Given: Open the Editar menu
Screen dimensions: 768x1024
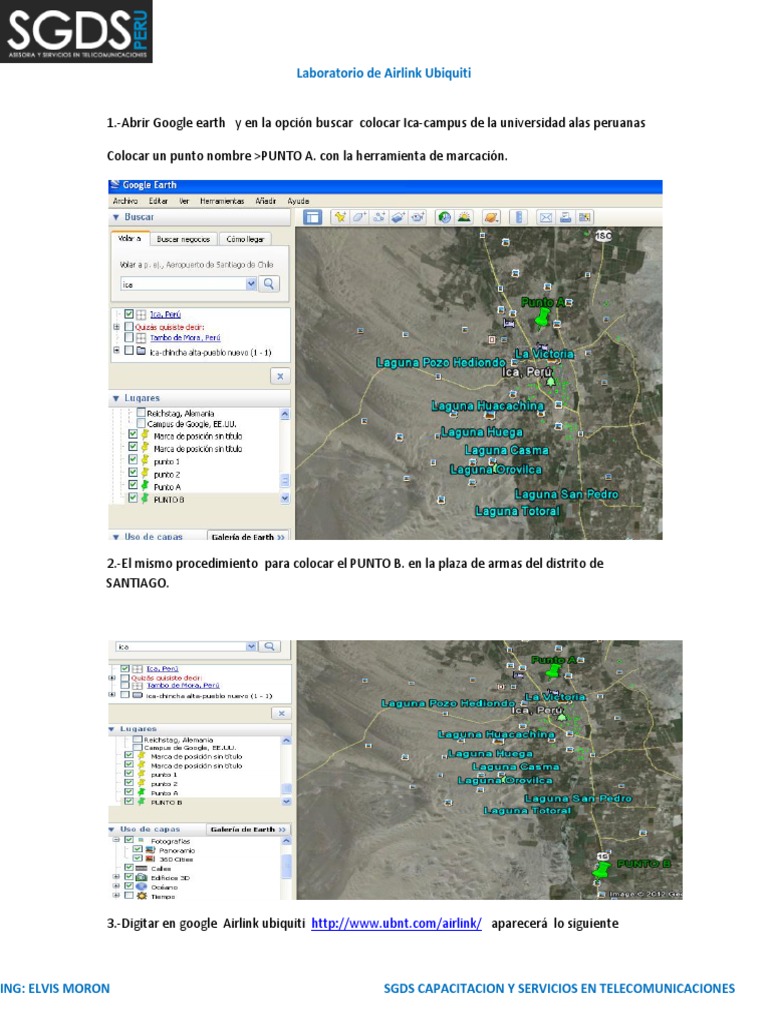Looking at the screenshot, I should coord(158,201).
